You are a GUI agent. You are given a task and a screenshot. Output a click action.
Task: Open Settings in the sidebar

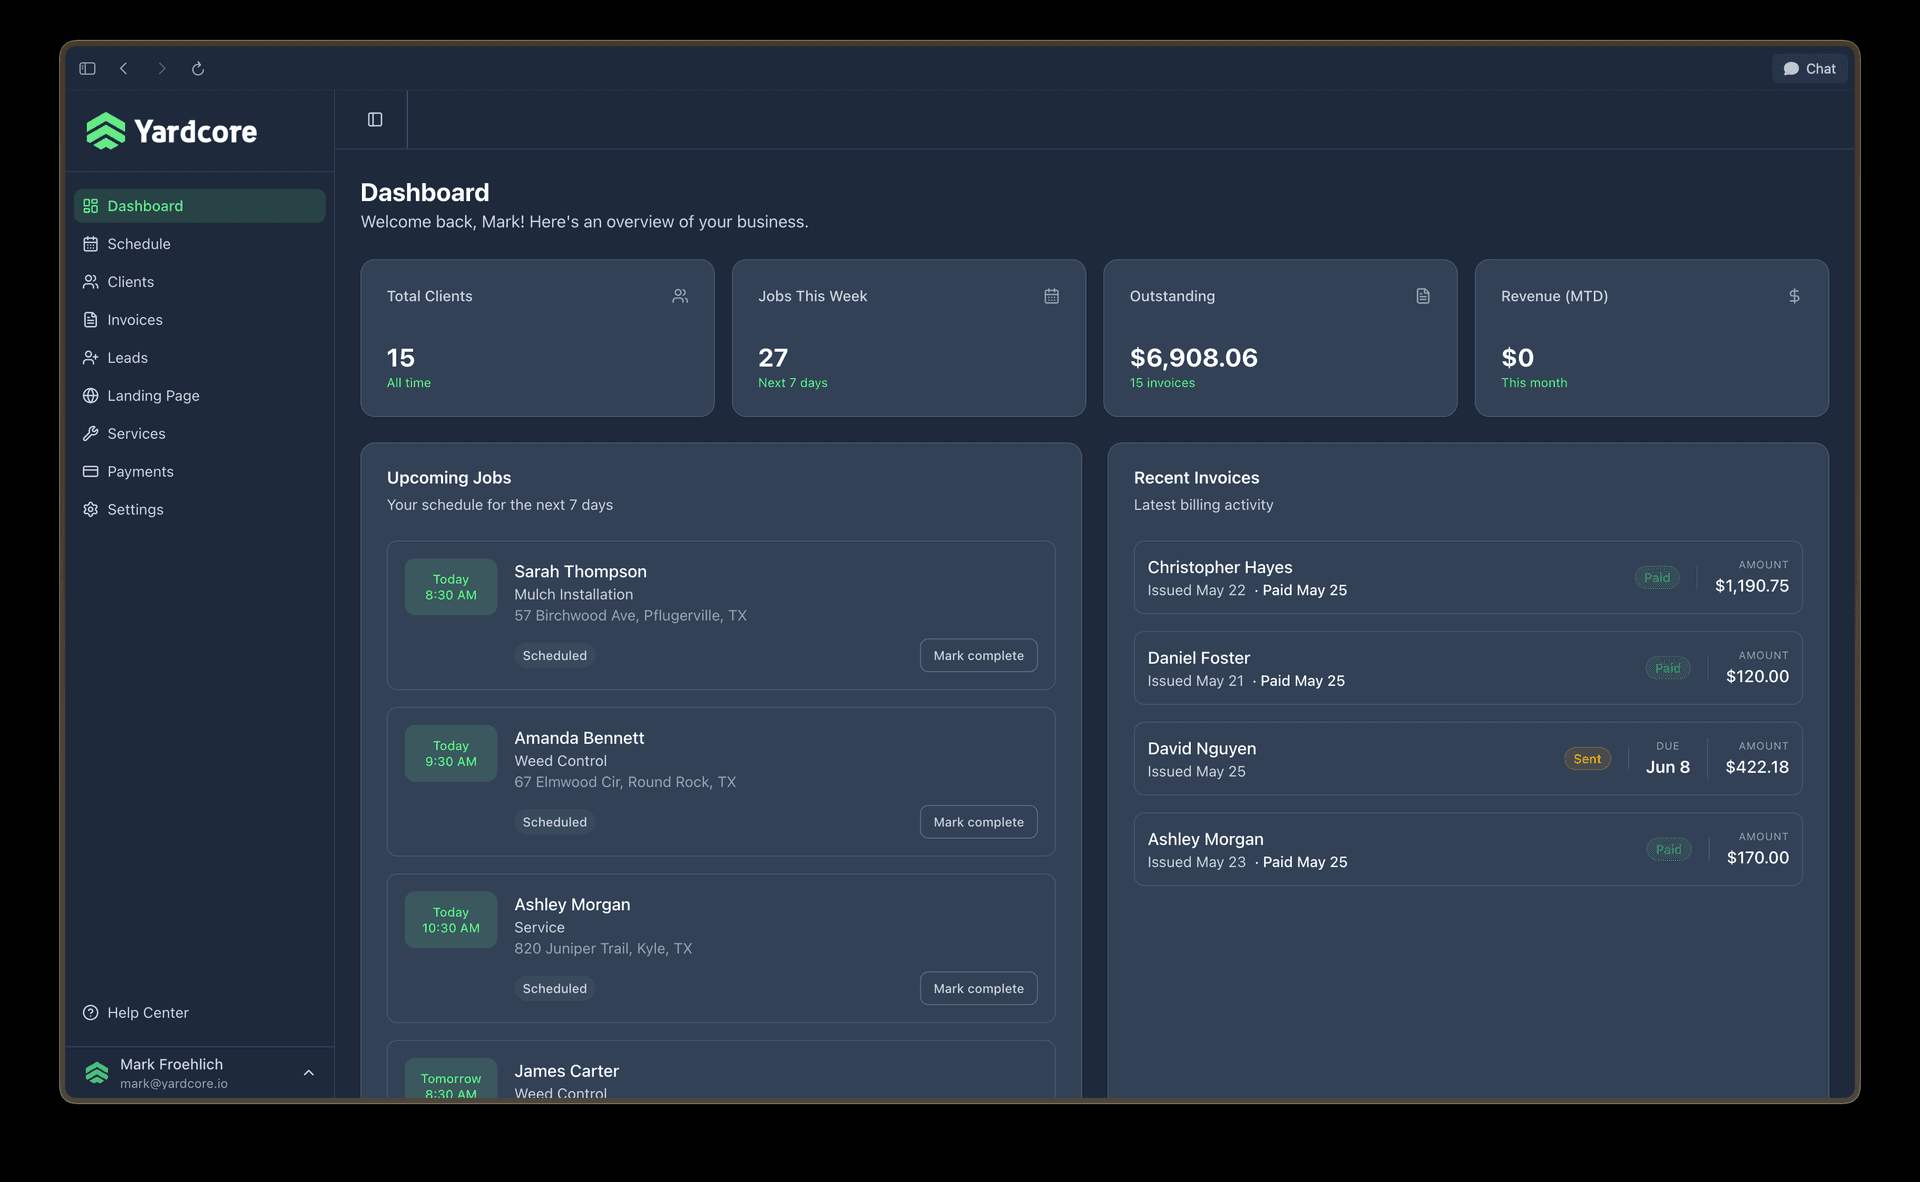[200, 510]
